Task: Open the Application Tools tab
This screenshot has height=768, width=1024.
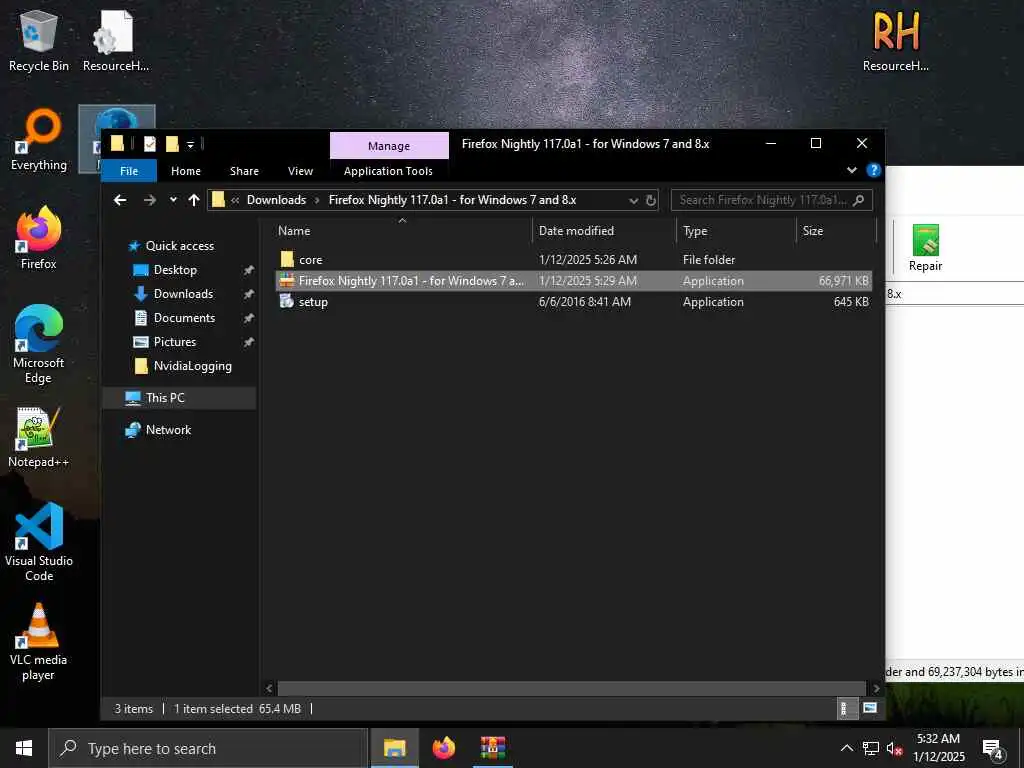Action: click(x=389, y=170)
